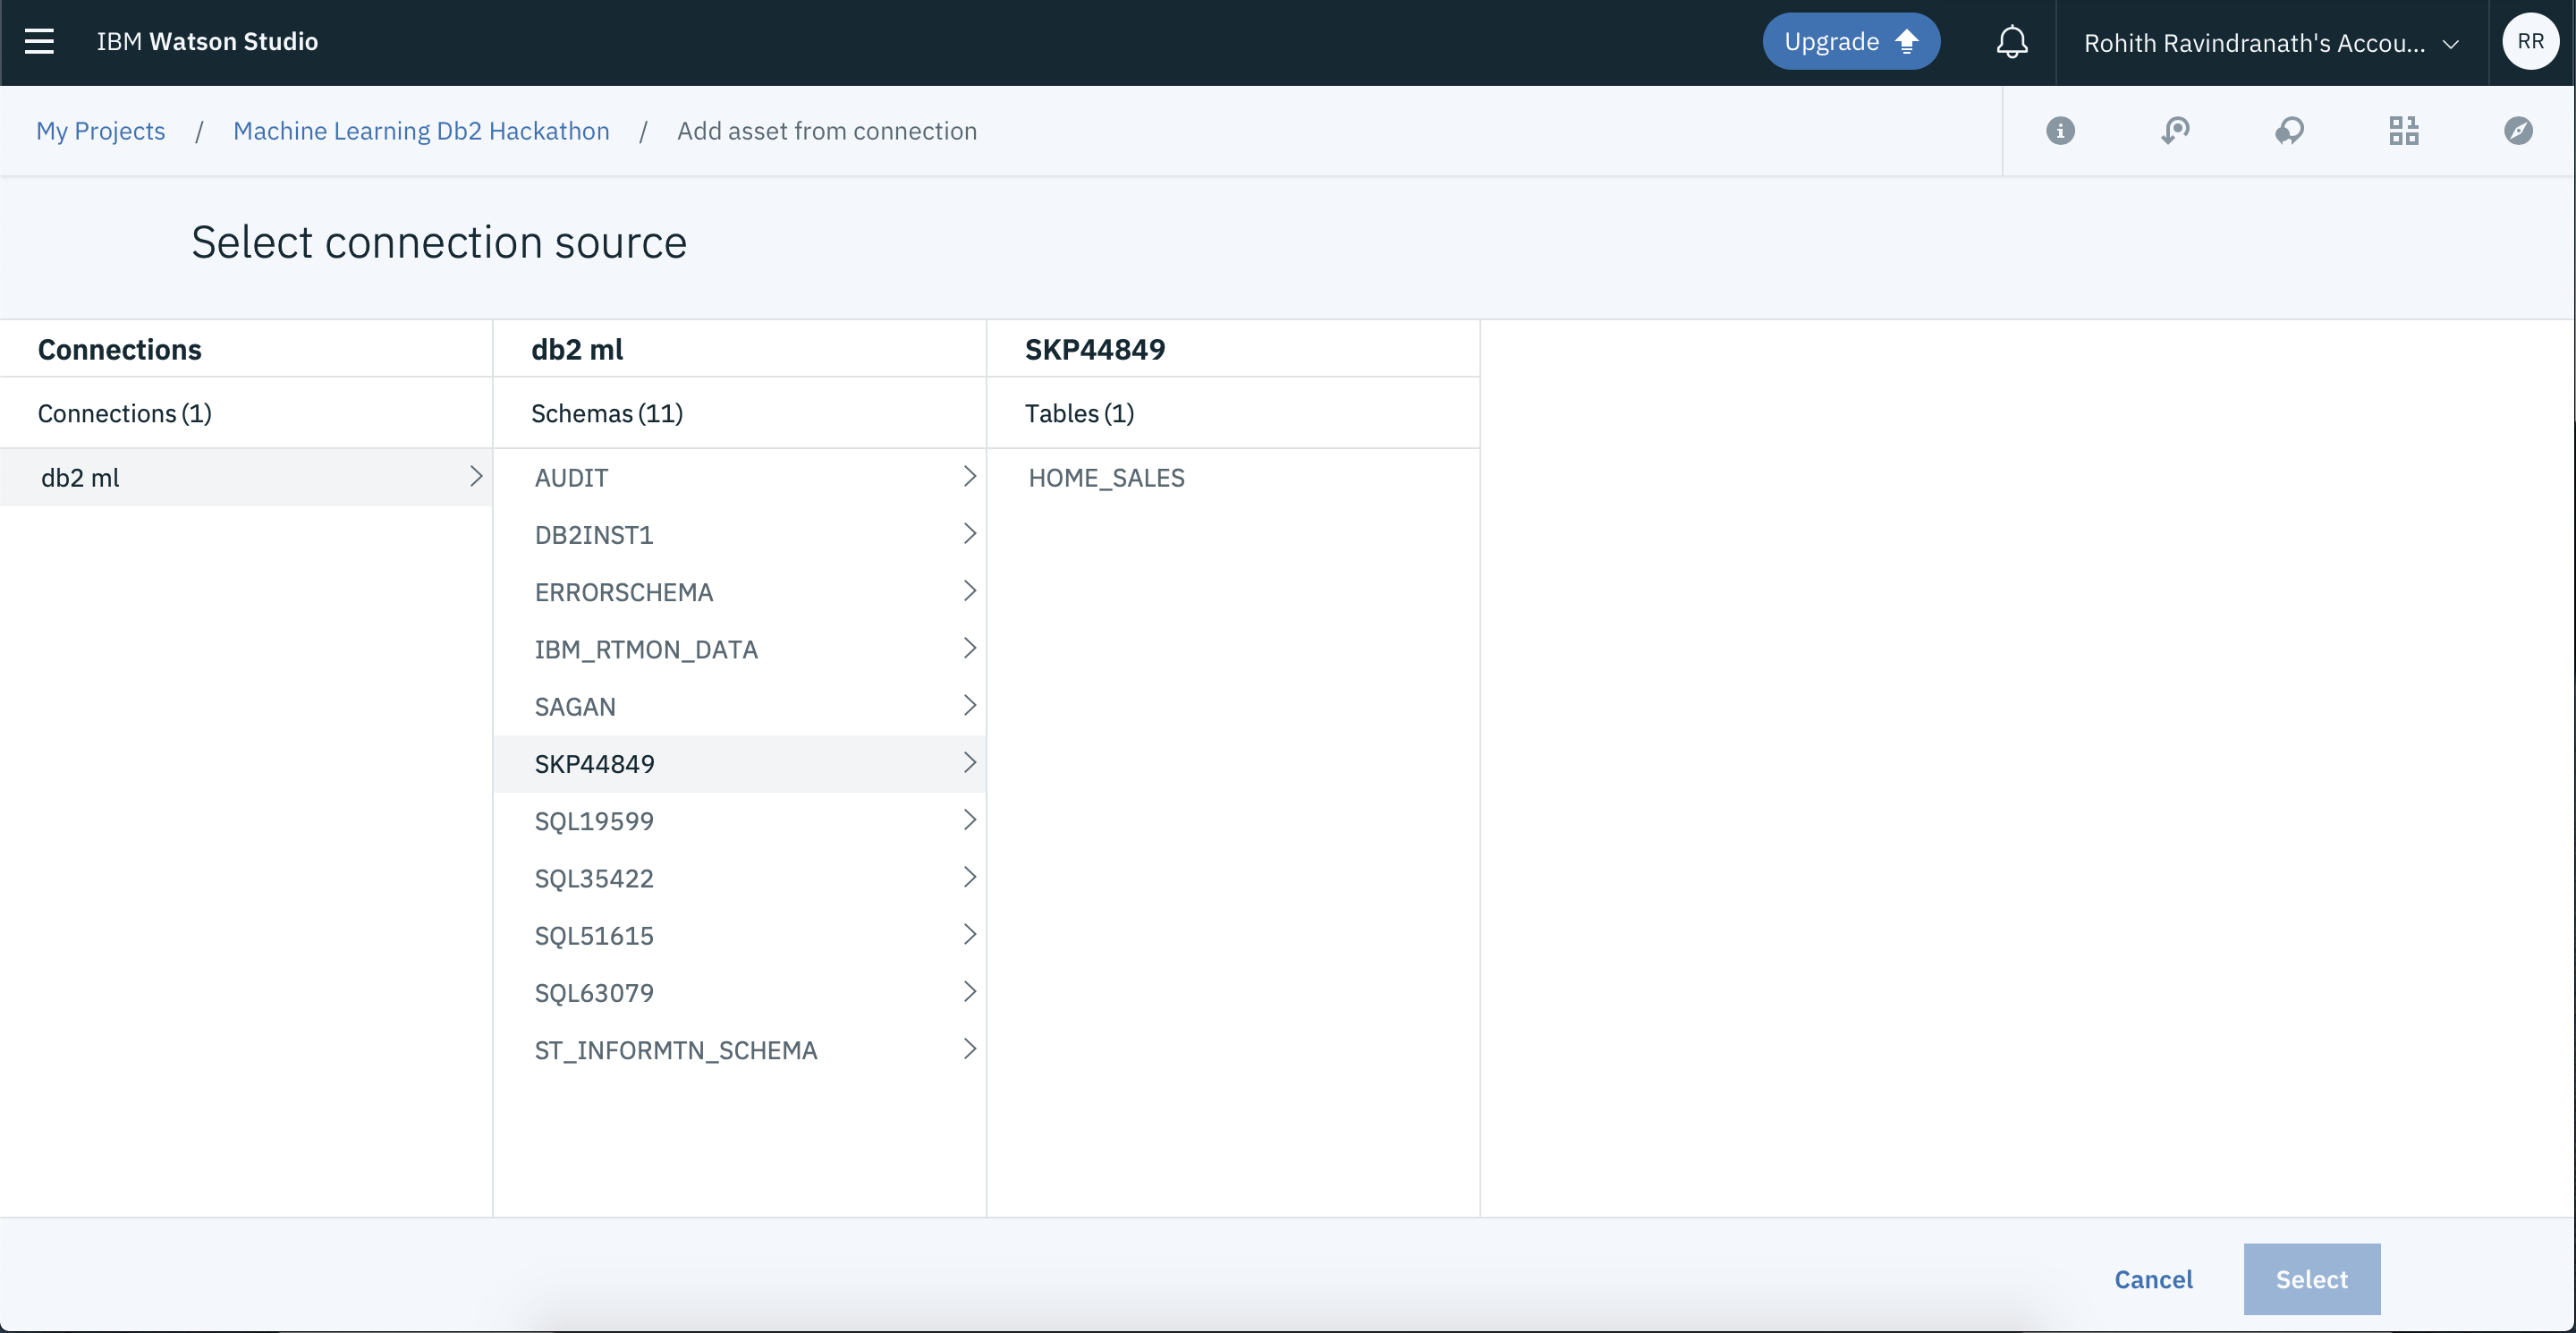
Task: Open the hamburger navigation menu
Action: (40, 42)
